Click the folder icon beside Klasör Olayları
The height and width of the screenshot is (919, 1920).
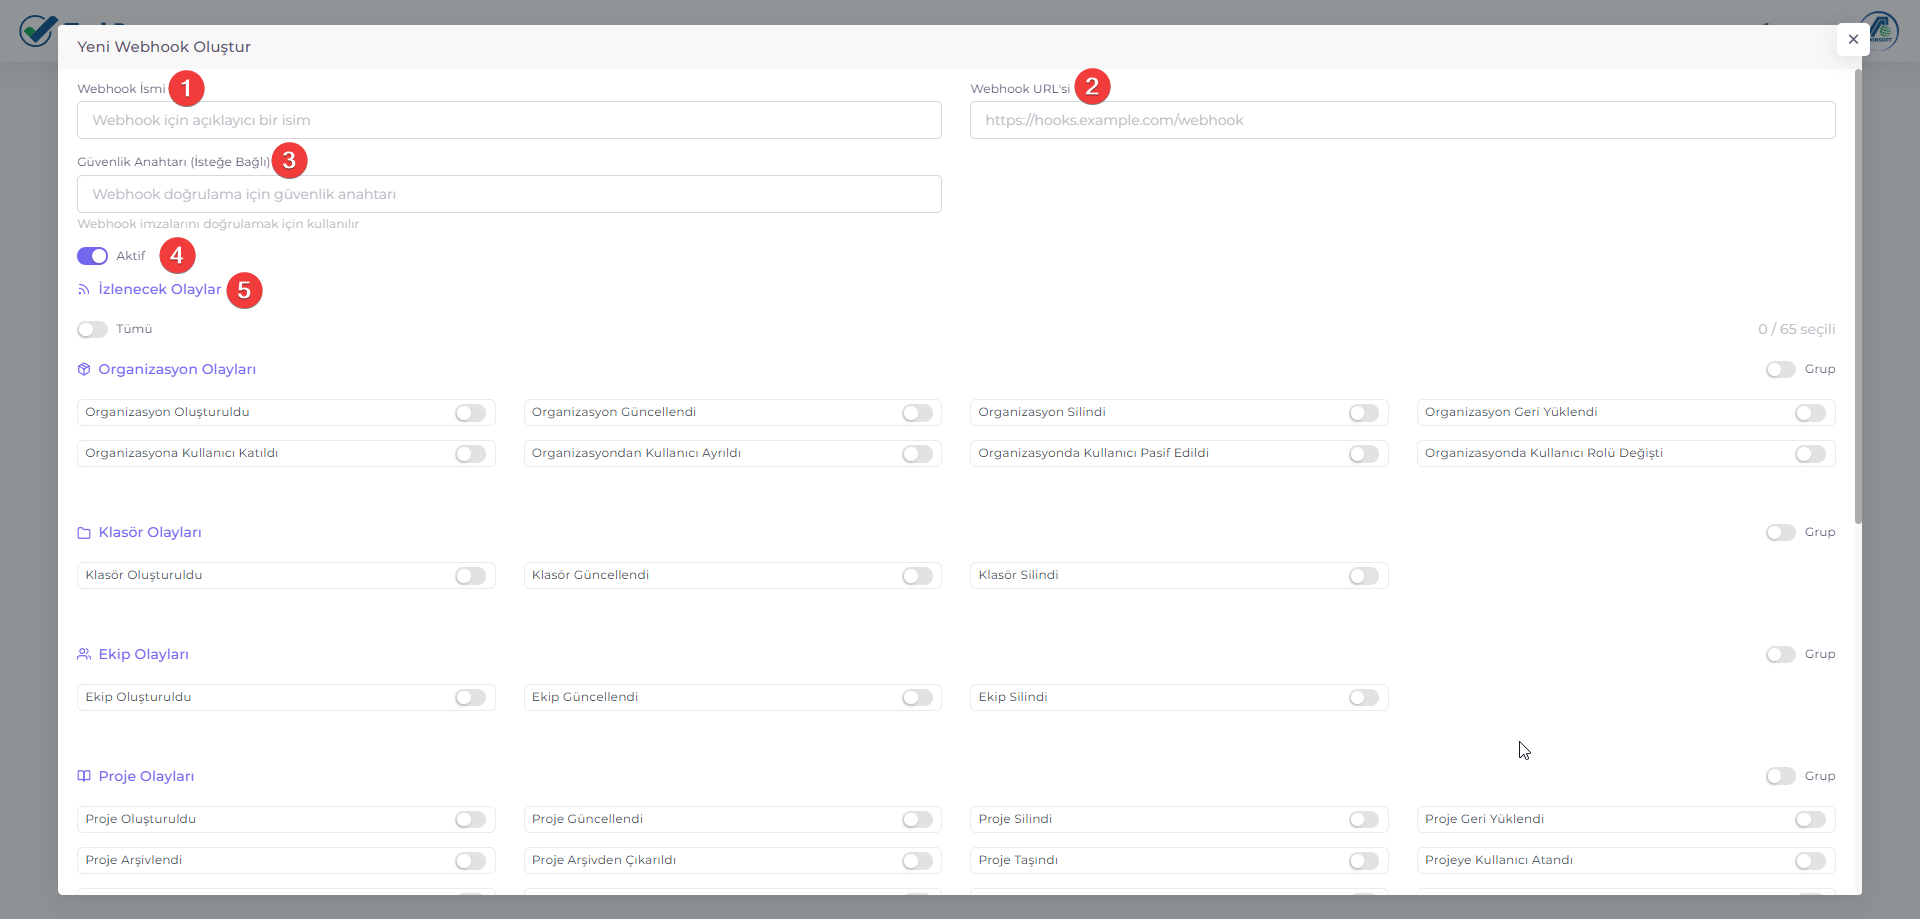pyautogui.click(x=84, y=533)
